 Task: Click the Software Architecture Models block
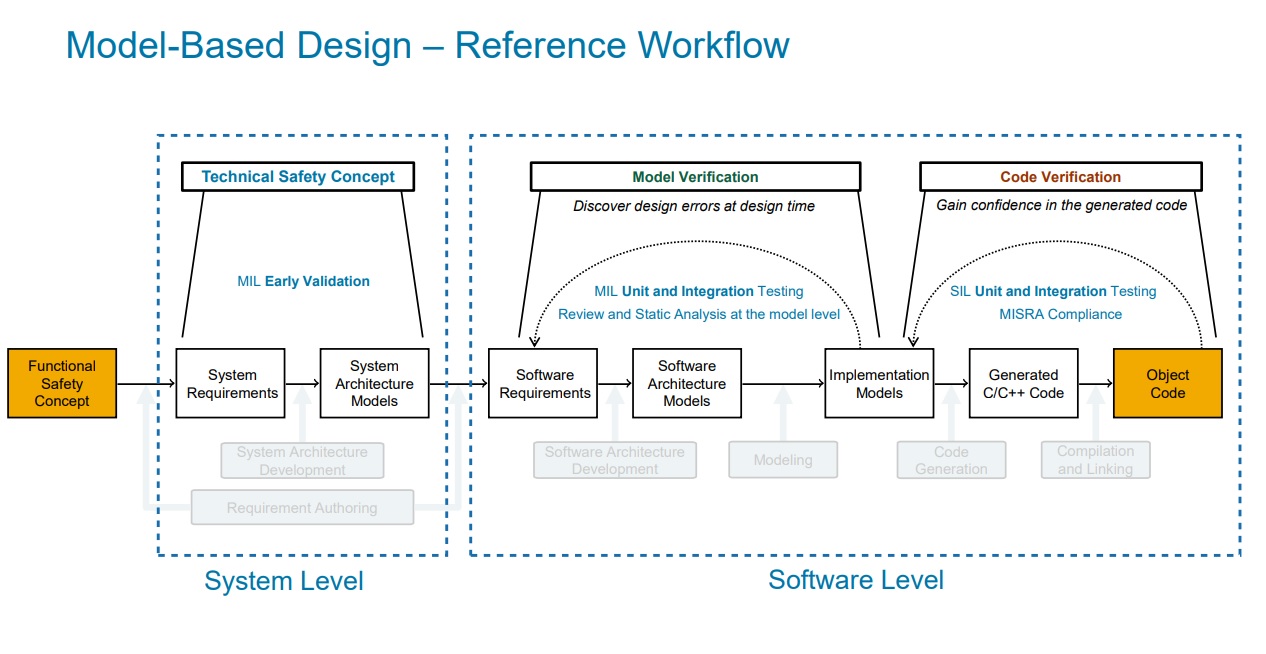(687, 383)
